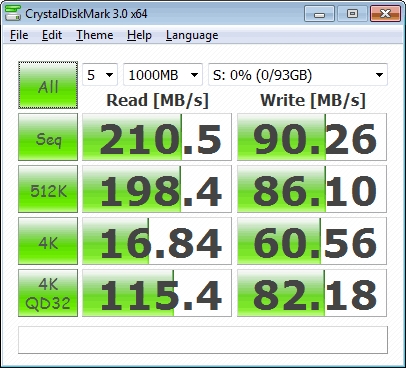The height and width of the screenshot is (368, 406).
Task: Click the 4K read result 16.84
Action: tap(157, 241)
